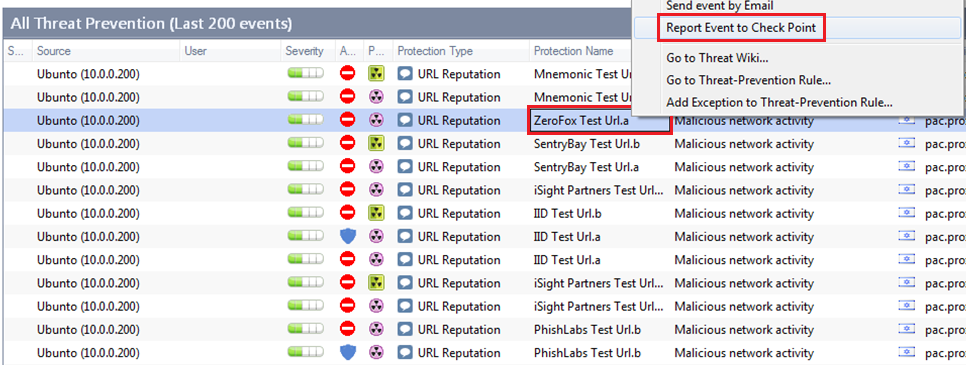Click Ubuntu (10.0.0.200) source in IID Test Url.b row
966x366 pixels.
[x=88, y=214]
